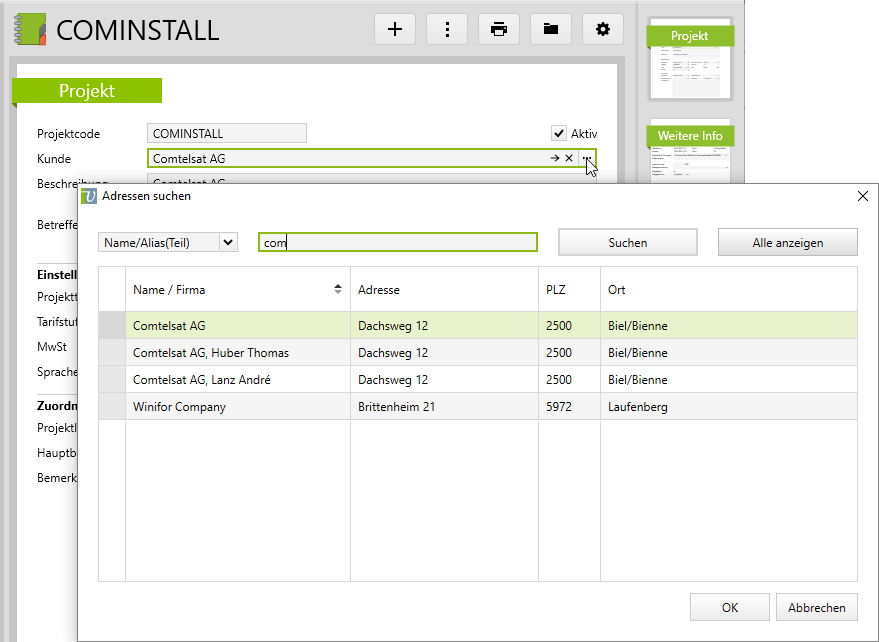Select row marker for Winifor Company
879x642 pixels.
112,407
